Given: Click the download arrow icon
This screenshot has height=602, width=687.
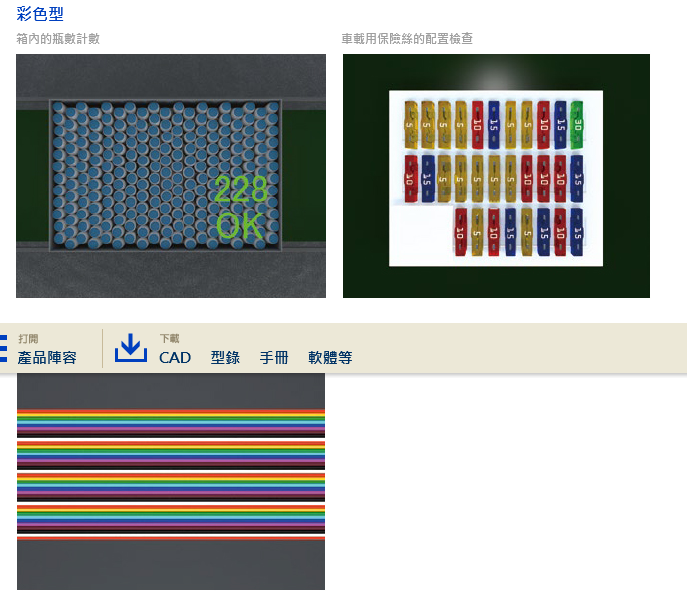Looking at the screenshot, I should 131,348.
